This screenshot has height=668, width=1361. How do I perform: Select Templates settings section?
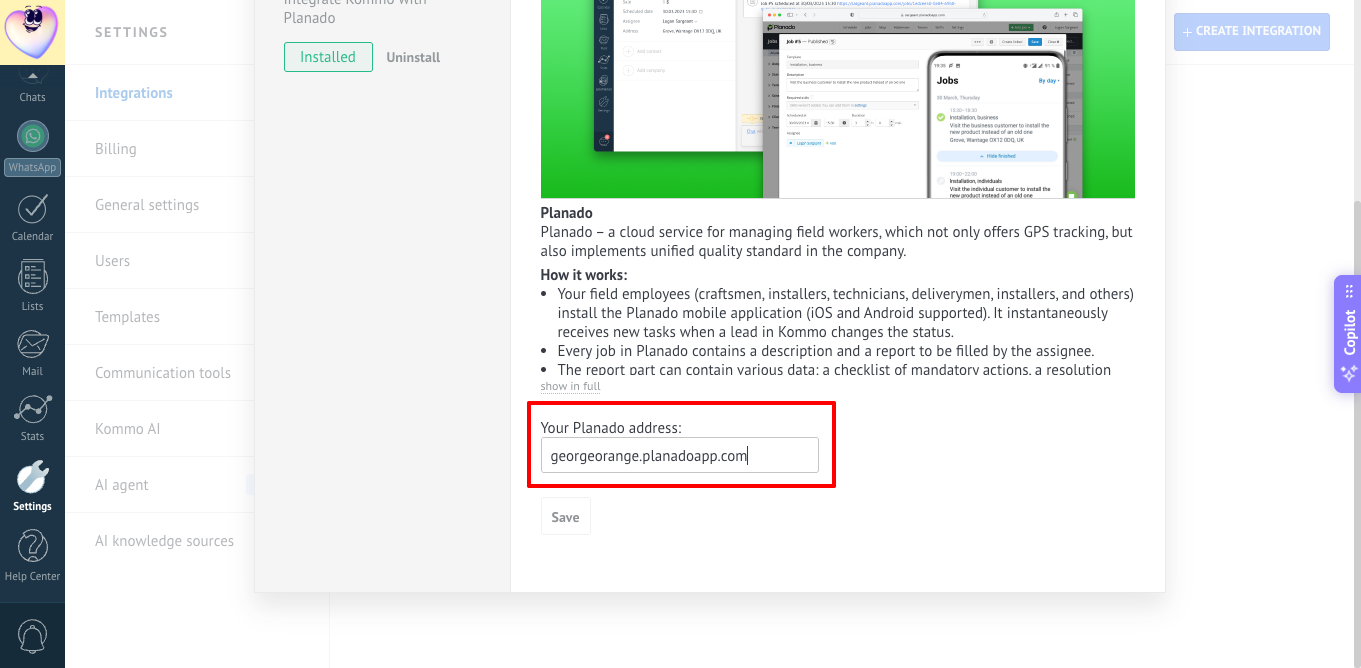[127, 317]
